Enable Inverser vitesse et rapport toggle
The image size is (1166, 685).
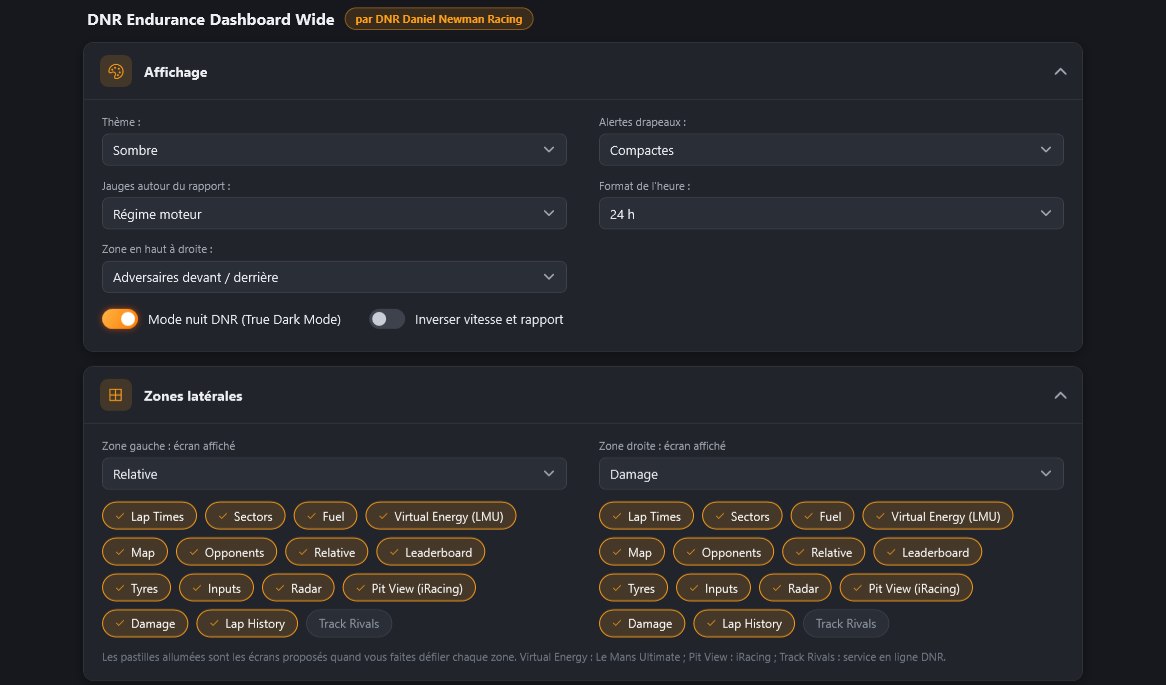coord(387,319)
